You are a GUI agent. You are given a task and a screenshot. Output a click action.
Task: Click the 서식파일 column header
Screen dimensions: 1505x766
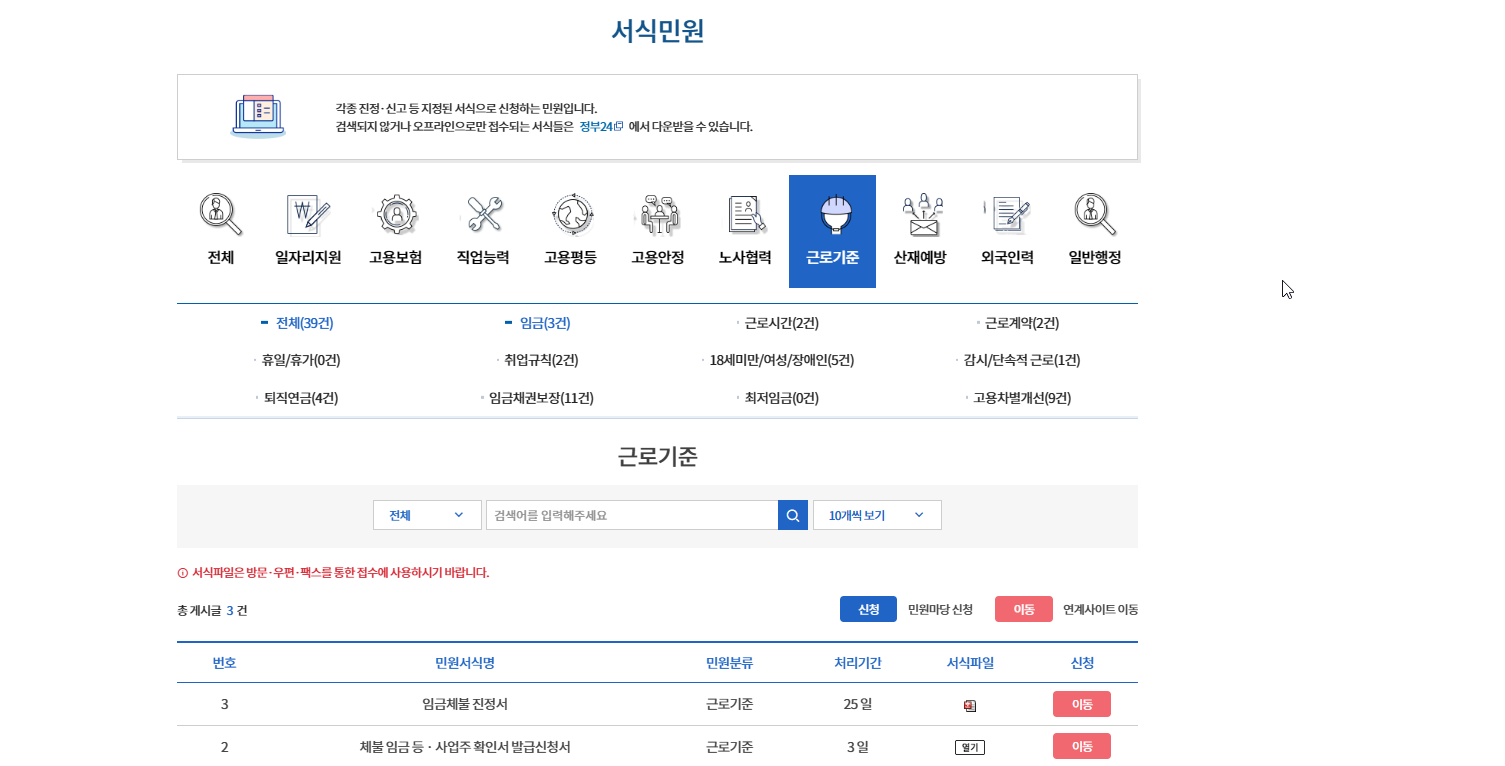970,663
